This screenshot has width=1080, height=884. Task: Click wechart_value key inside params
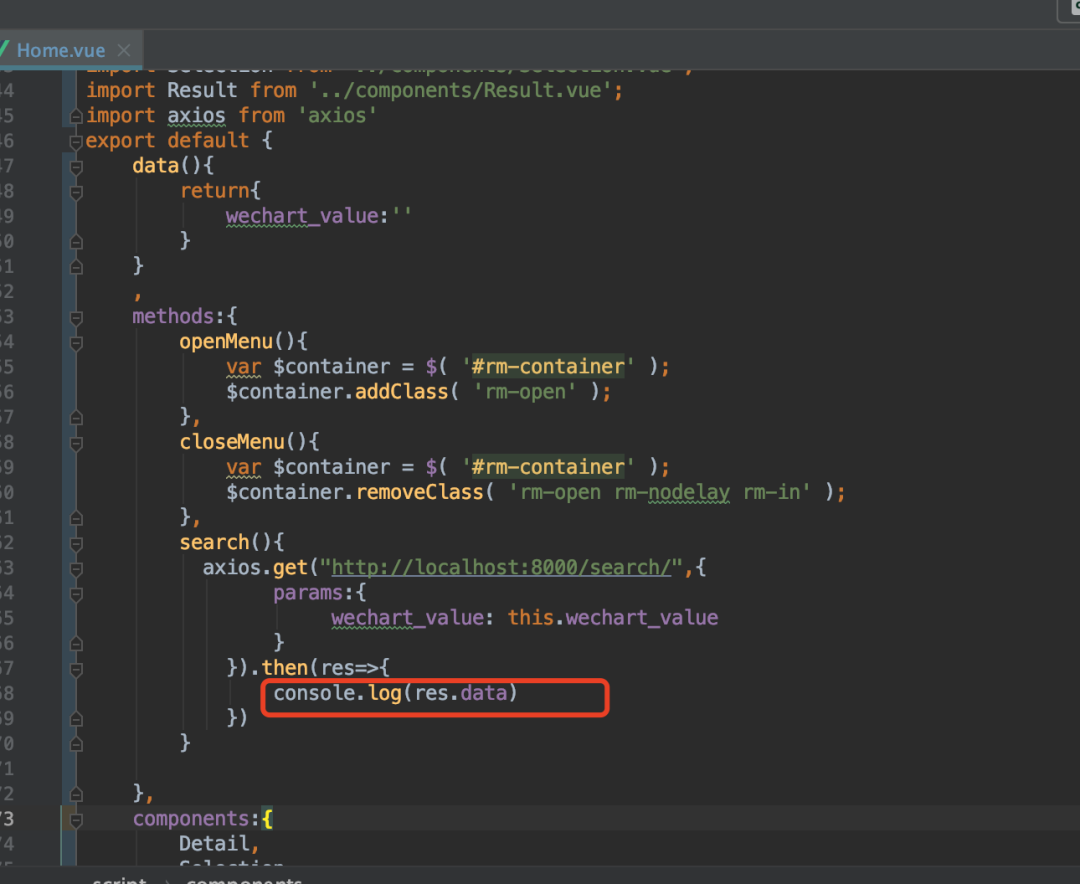407,617
